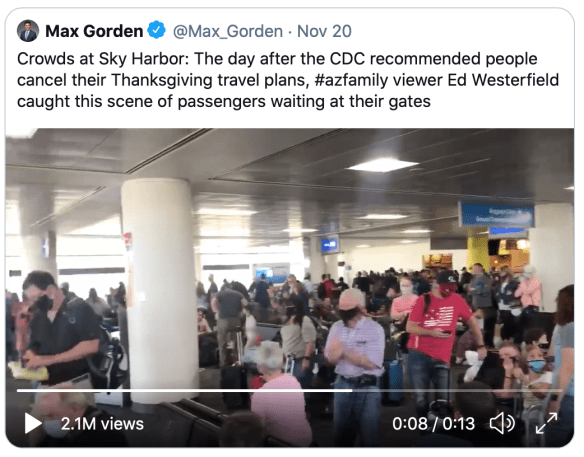The height and width of the screenshot is (457, 584).
Task: Play the Sky Harbor crowd video
Action: click(x=33, y=423)
